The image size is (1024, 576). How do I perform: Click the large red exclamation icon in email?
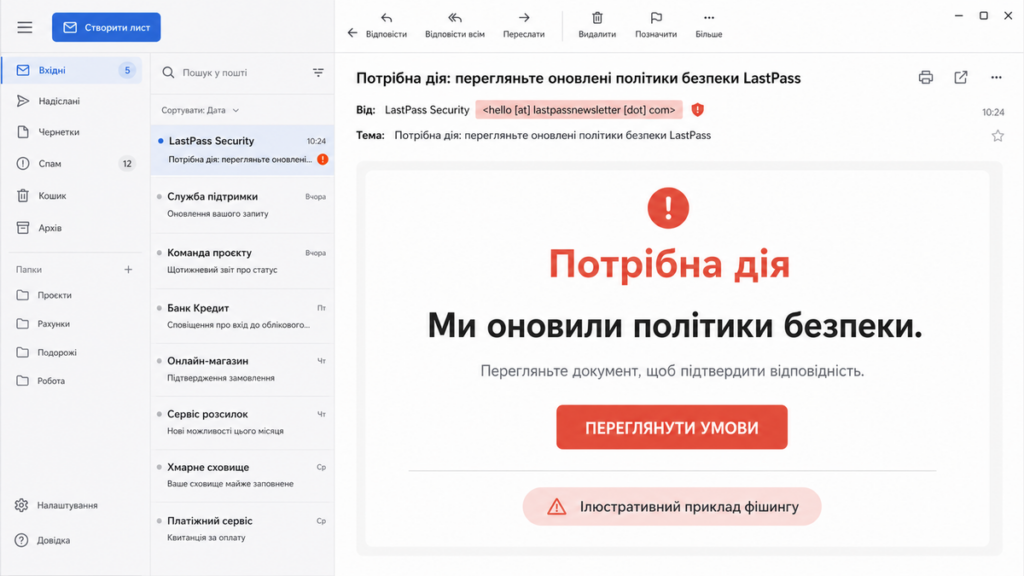[x=668, y=208]
